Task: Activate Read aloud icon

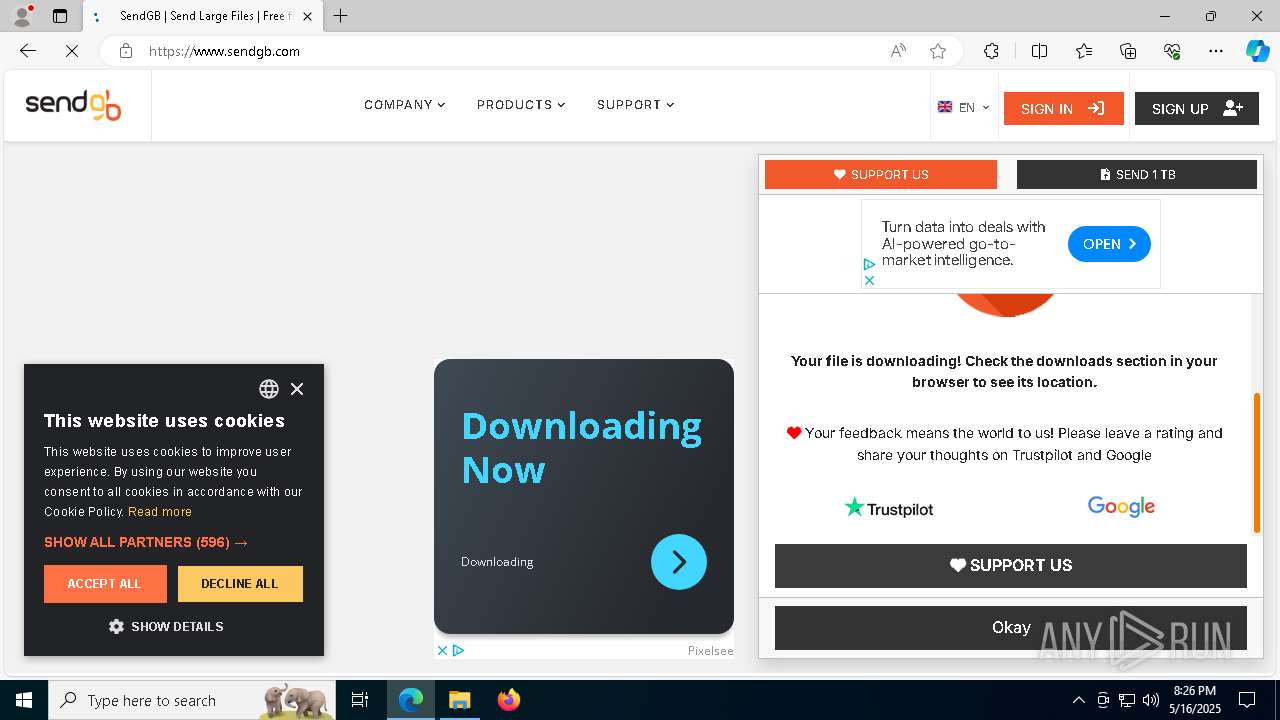Action: pos(898,51)
